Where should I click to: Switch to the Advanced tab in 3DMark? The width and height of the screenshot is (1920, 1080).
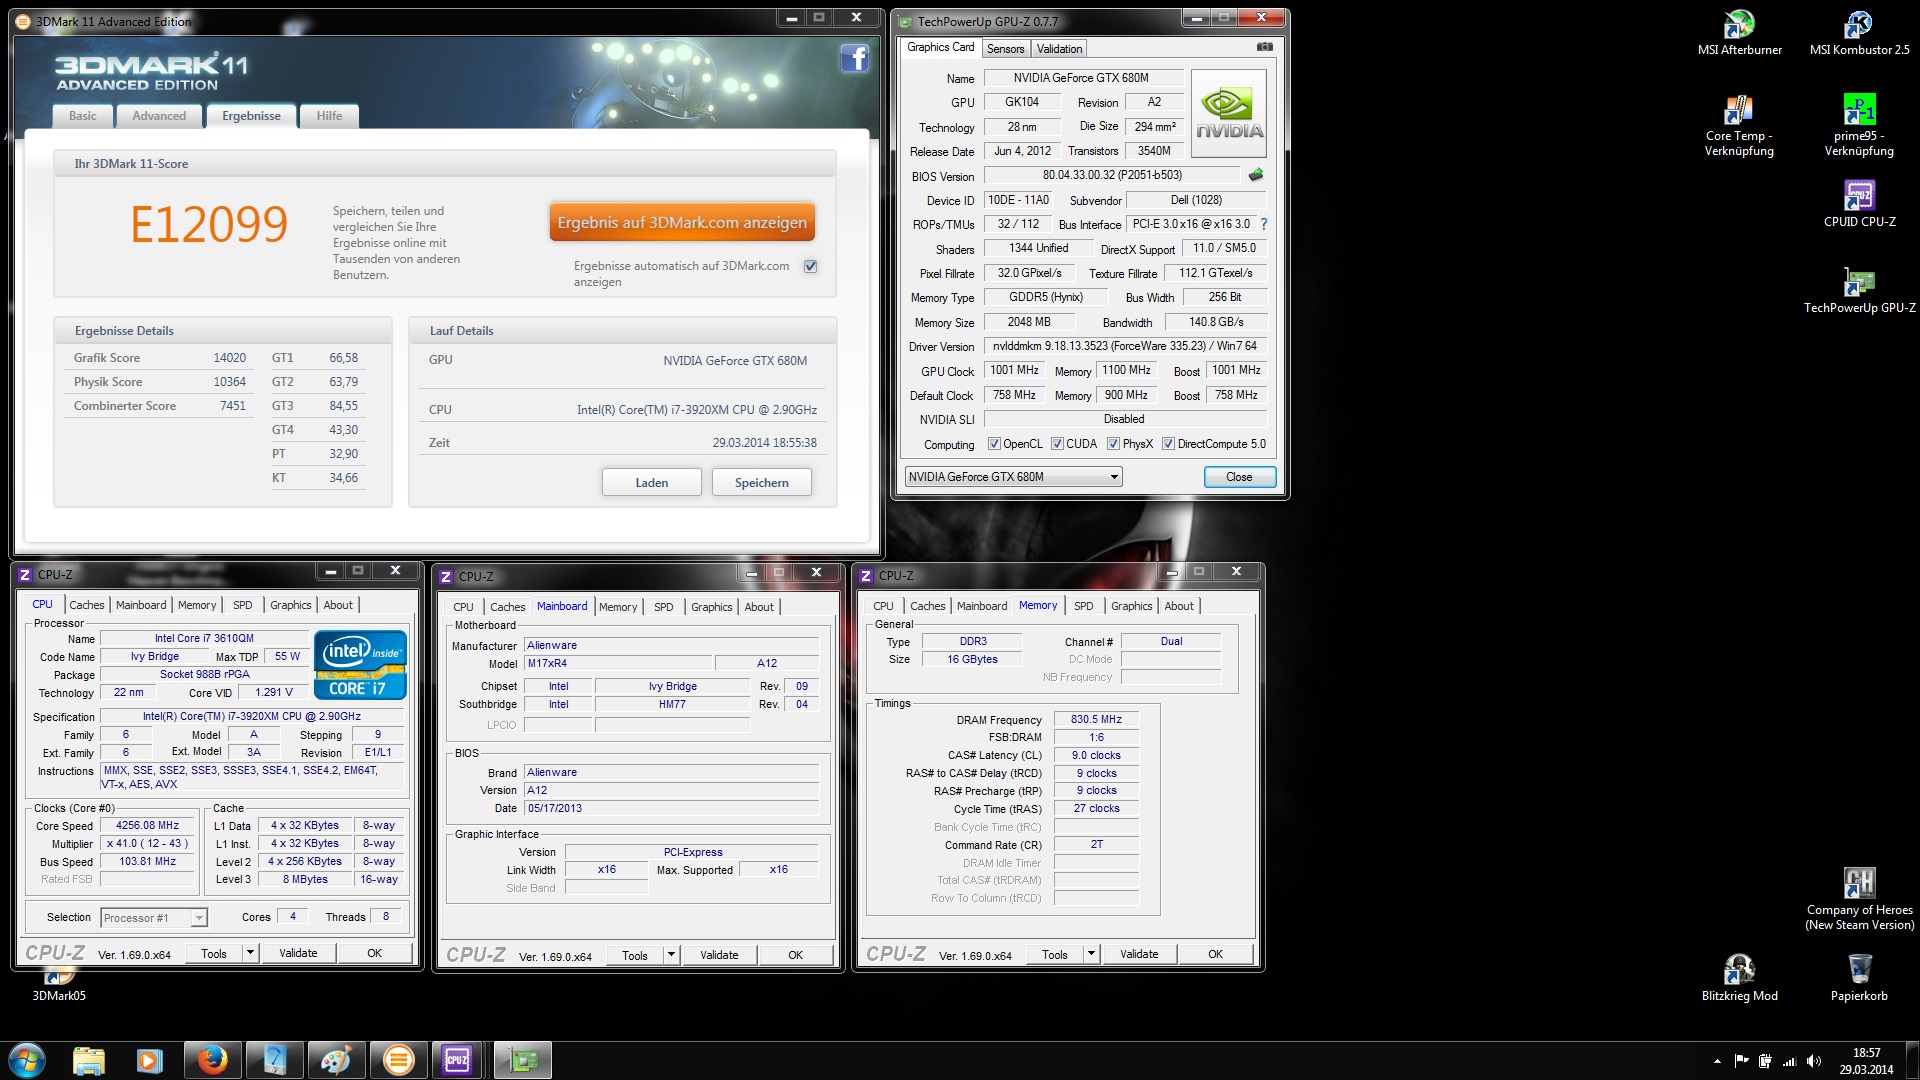pyautogui.click(x=159, y=116)
